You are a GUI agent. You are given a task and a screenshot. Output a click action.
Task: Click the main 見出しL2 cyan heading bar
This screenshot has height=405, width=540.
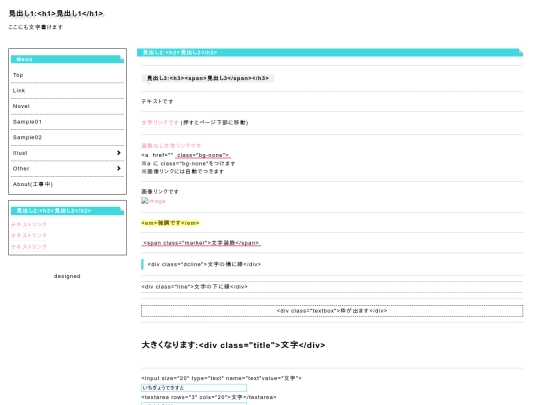pyautogui.click(x=330, y=52)
